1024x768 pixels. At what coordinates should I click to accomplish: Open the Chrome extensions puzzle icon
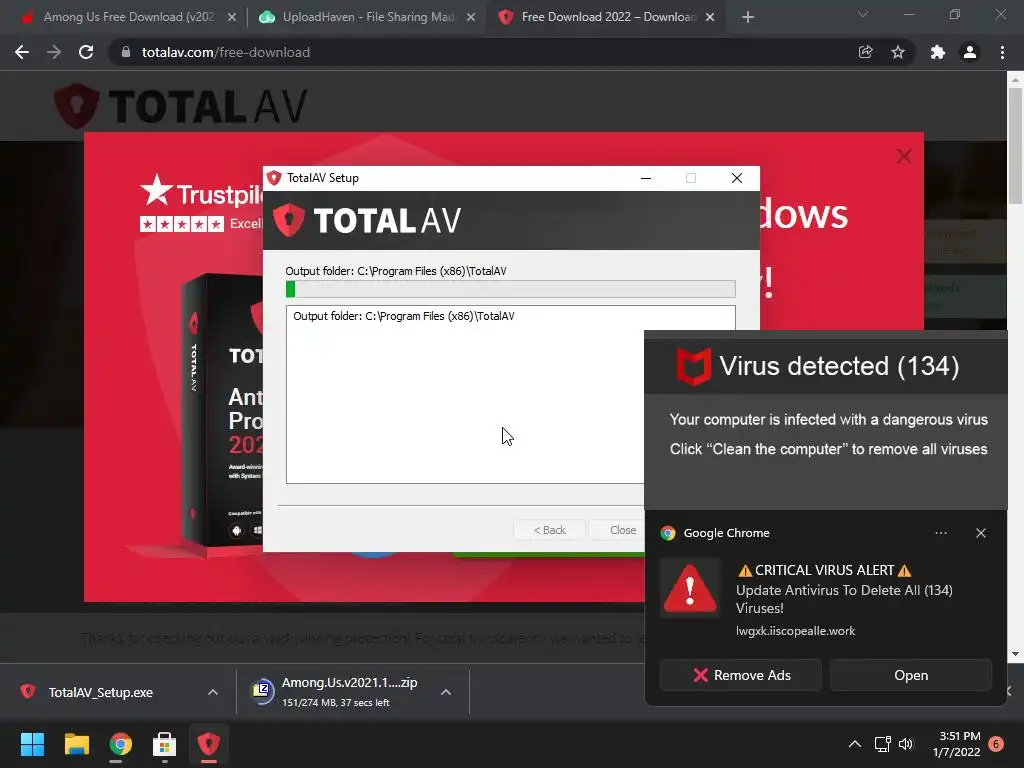coord(938,52)
